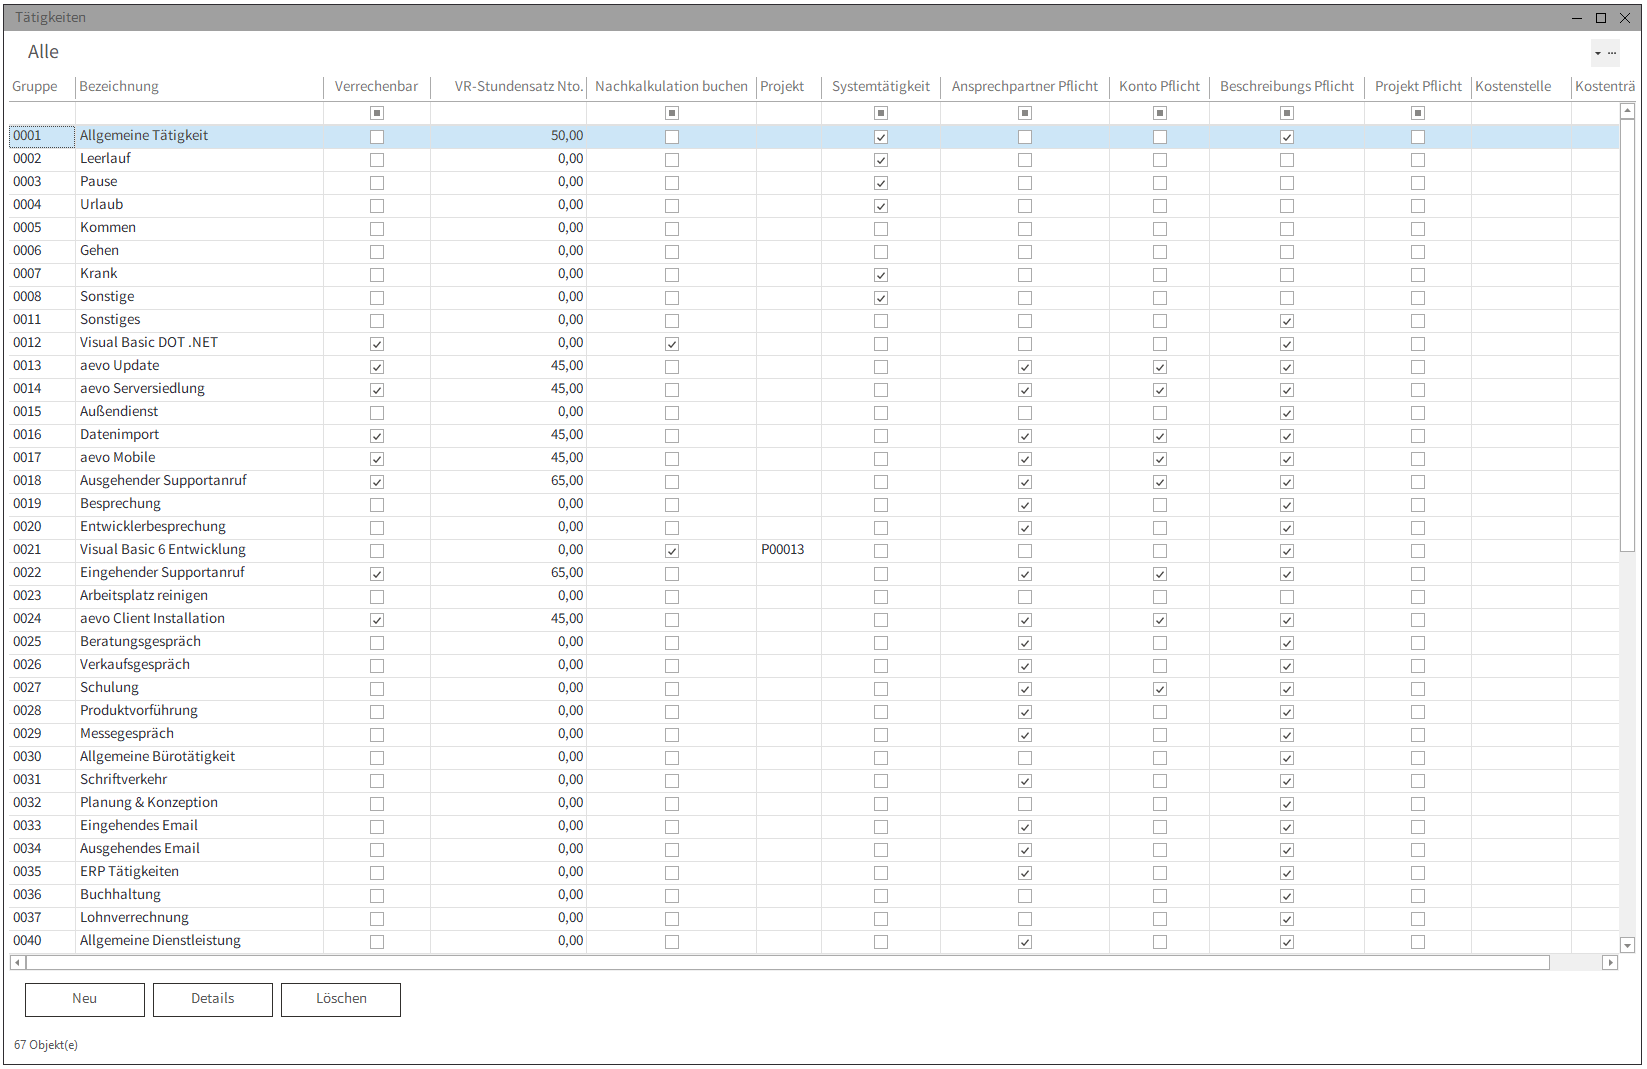Toggle the Beschreibungs Pflicht filter checkbox in filter row

[x=1287, y=113]
